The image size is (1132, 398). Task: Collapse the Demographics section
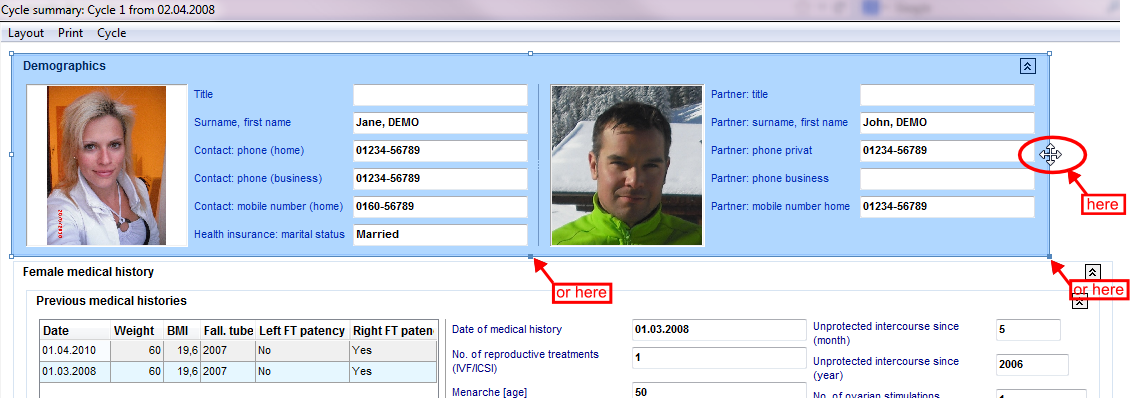(x=1028, y=66)
